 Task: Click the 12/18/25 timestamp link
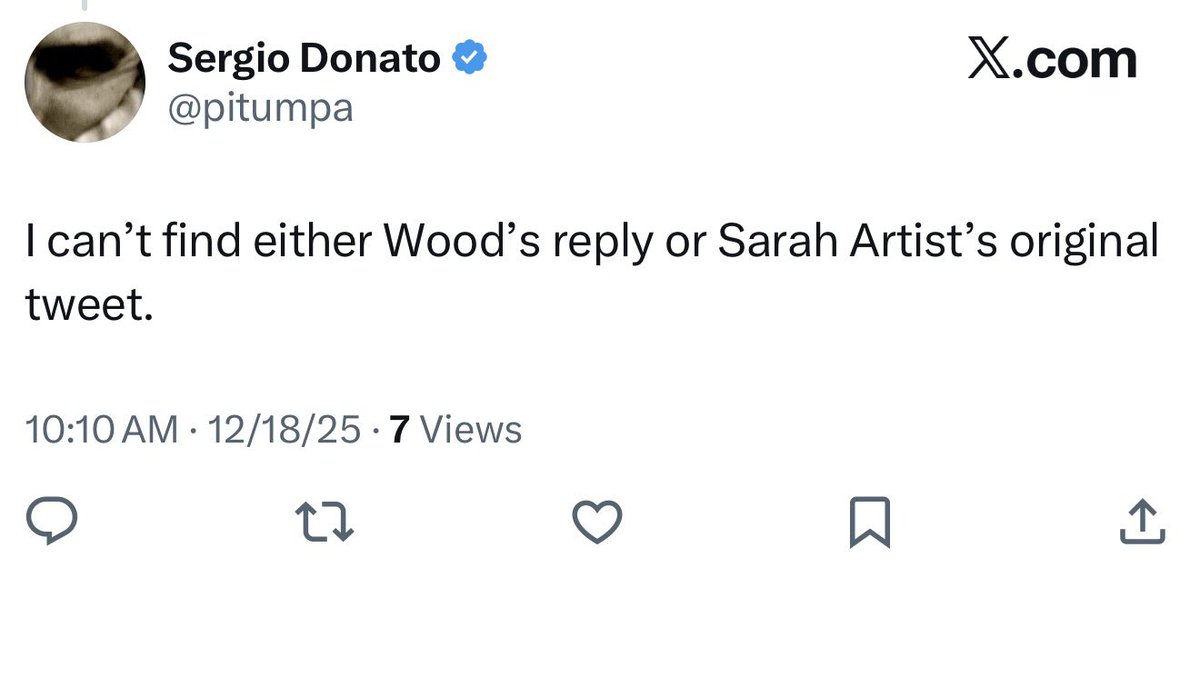tap(287, 429)
